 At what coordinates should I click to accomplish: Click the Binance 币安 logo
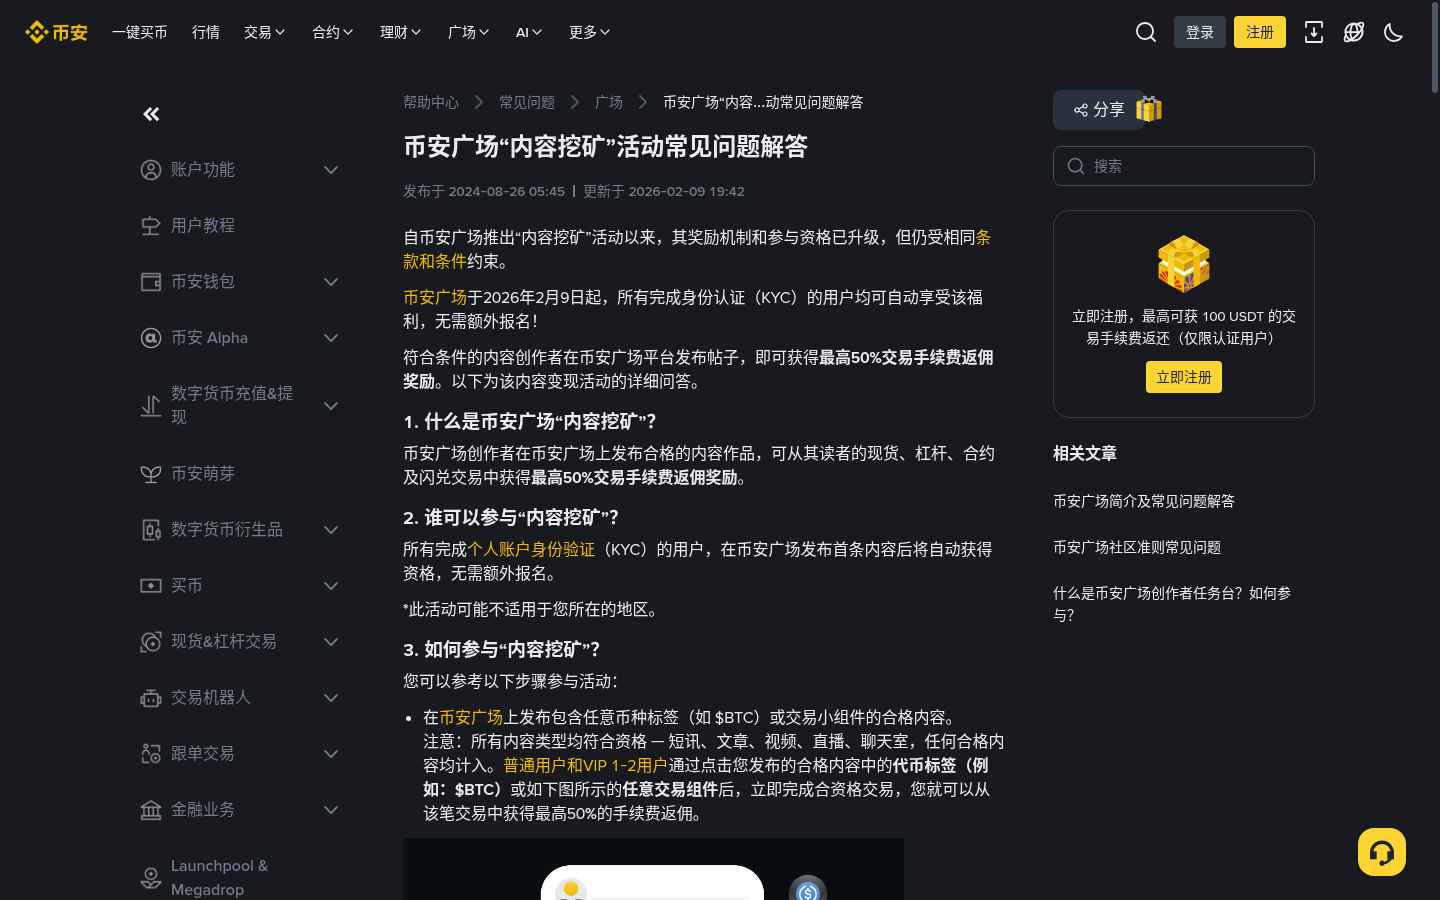(x=56, y=32)
